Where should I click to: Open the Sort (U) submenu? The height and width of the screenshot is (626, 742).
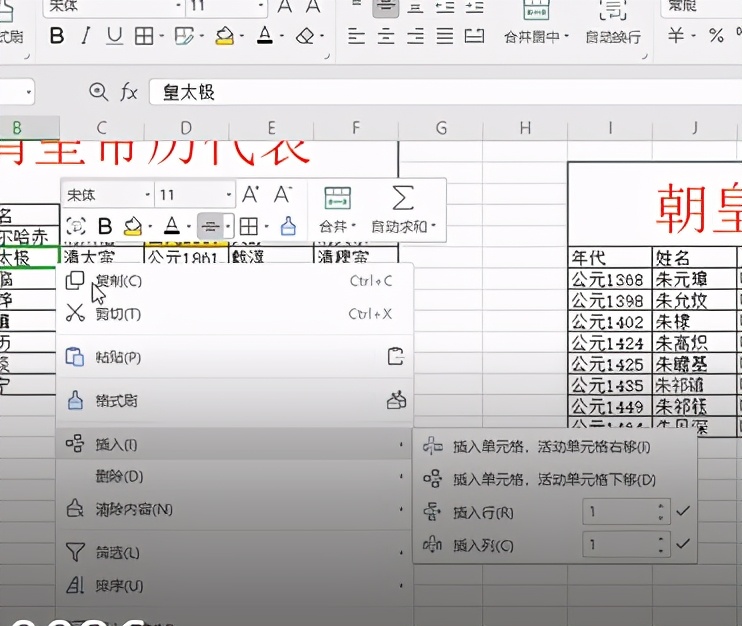coord(234,586)
